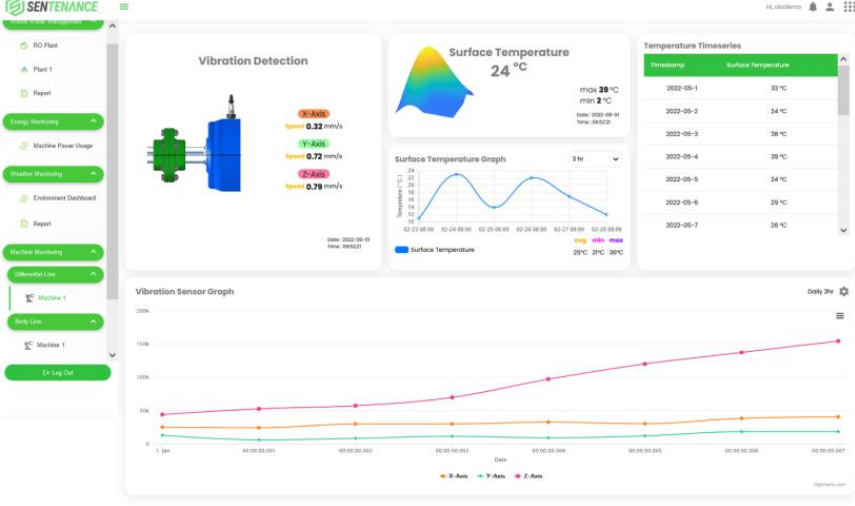This screenshot has width=855, height=506.
Task: Open the notifications bell
Action: [813, 7]
